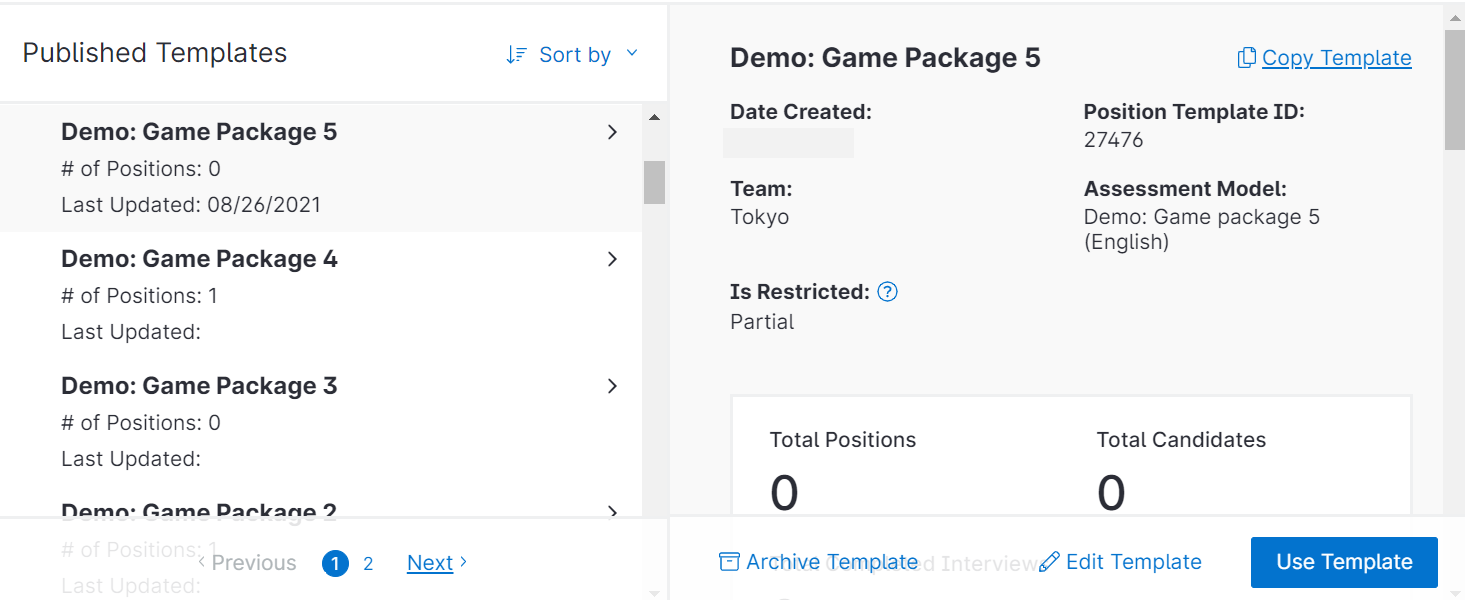
Task: Click the Edit Template link text
Action: pyautogui.click(x=1133, y=562)
